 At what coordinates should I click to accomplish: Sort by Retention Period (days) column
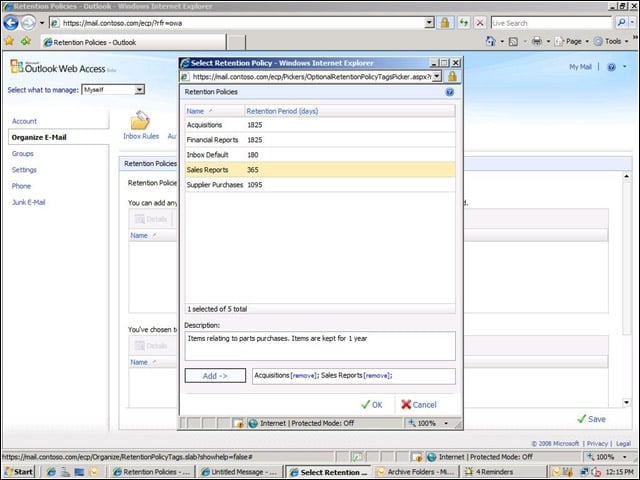[350, 111]
